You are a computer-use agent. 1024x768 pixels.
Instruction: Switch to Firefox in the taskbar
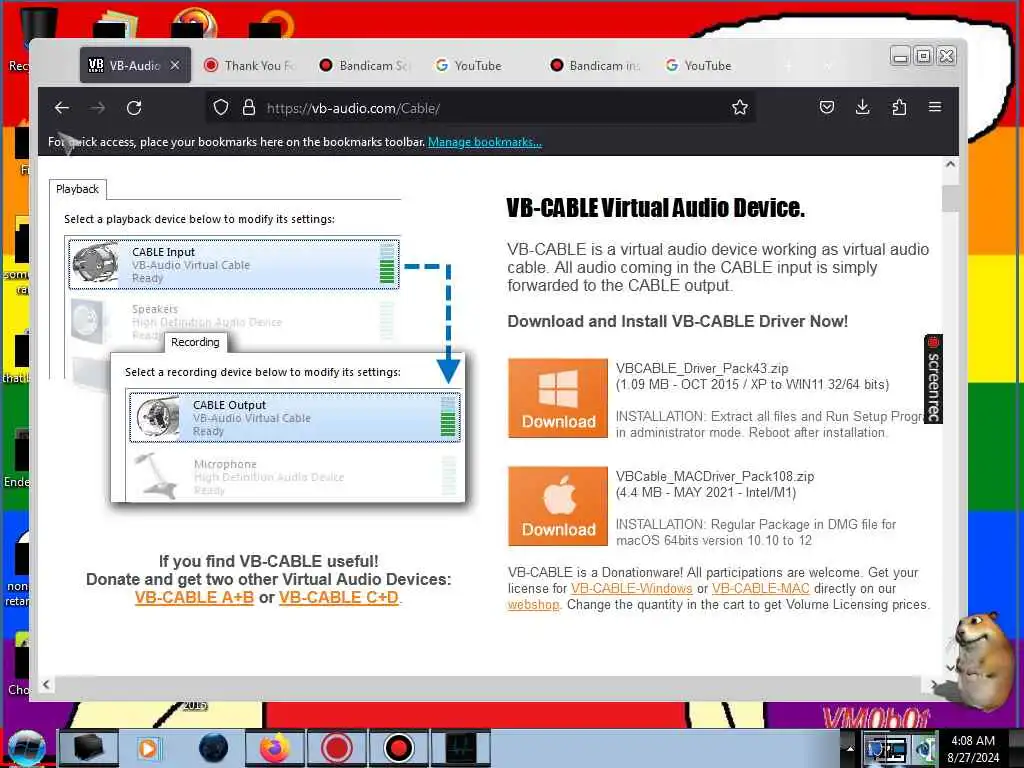click(275, 748)
